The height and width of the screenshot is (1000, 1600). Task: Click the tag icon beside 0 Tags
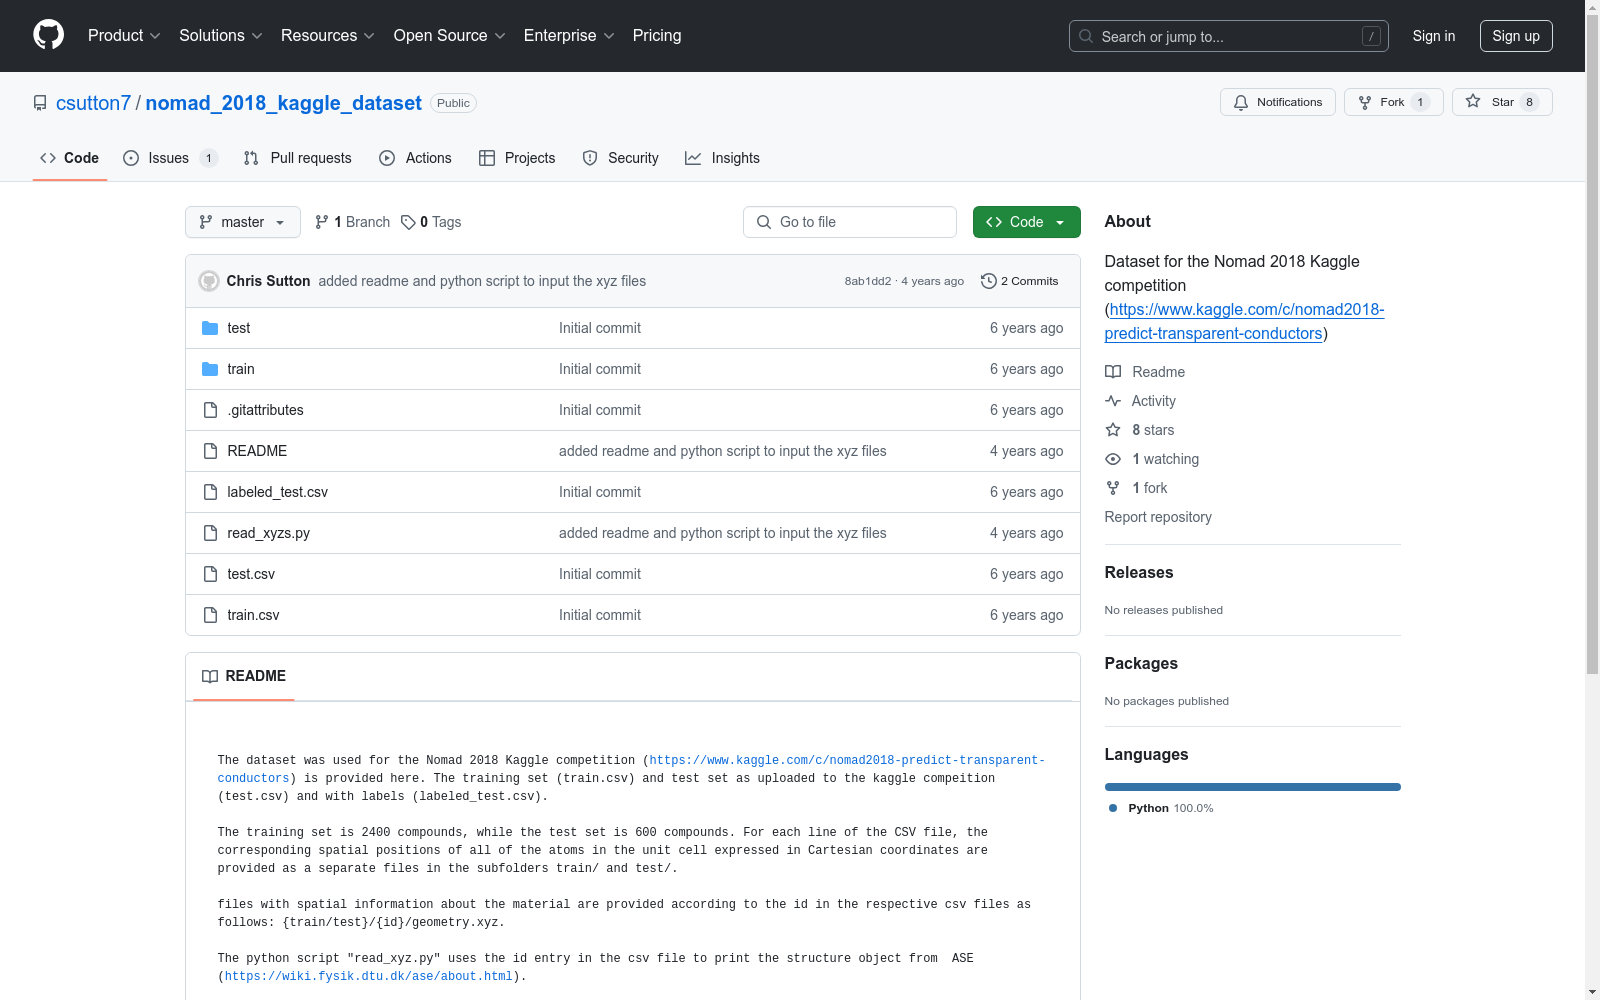click(408, 222)
